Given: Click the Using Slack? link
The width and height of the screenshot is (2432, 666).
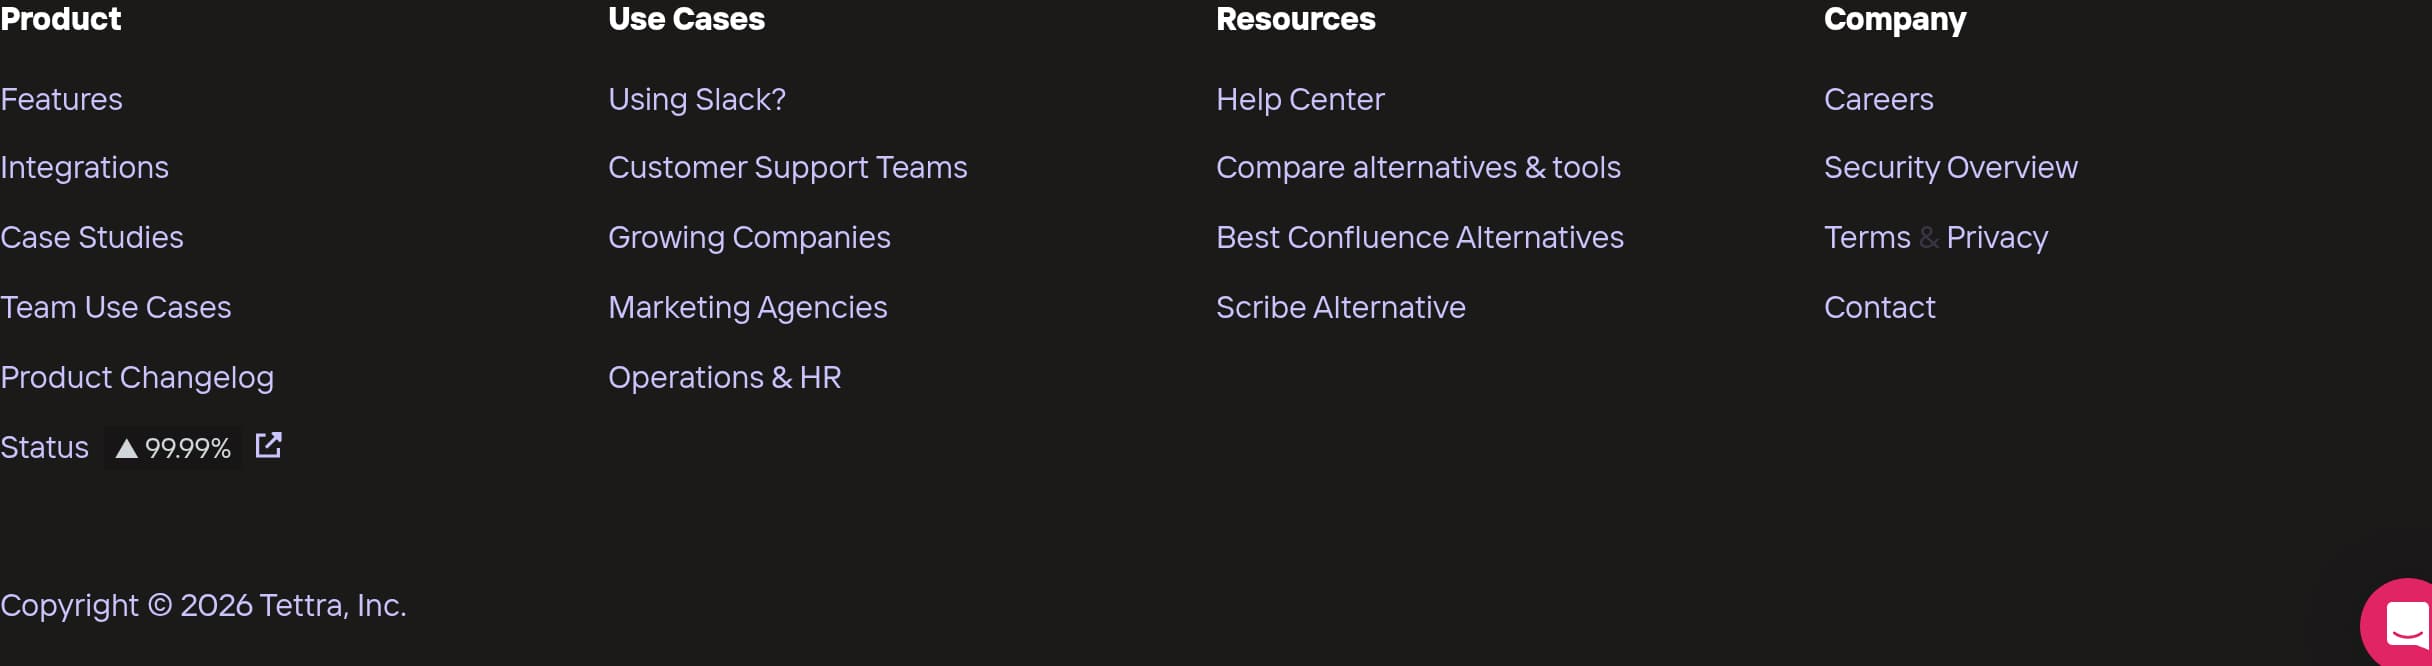Looking at the screenshot, I should coord(697,99).
